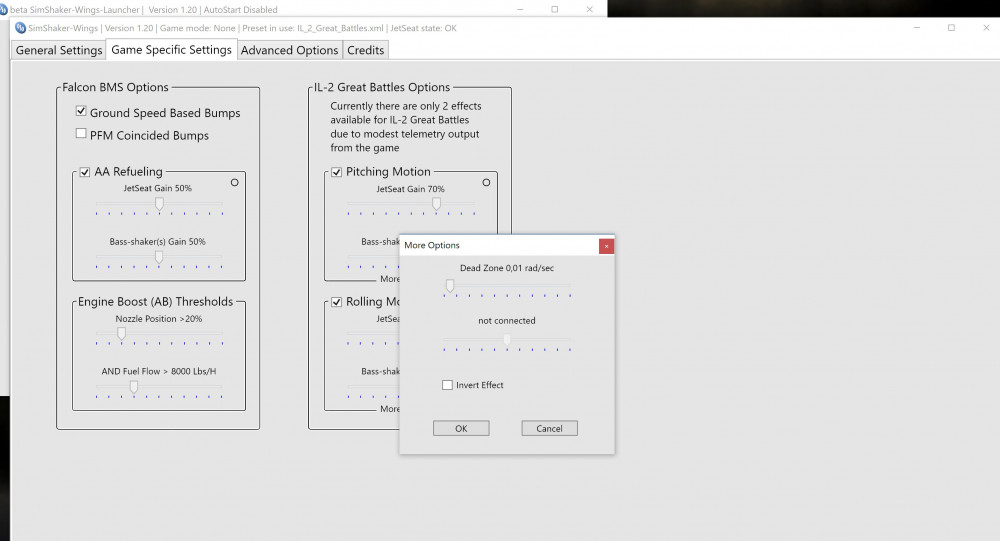
Task: Click OK in More Options dialog
Action: point(461,428)
